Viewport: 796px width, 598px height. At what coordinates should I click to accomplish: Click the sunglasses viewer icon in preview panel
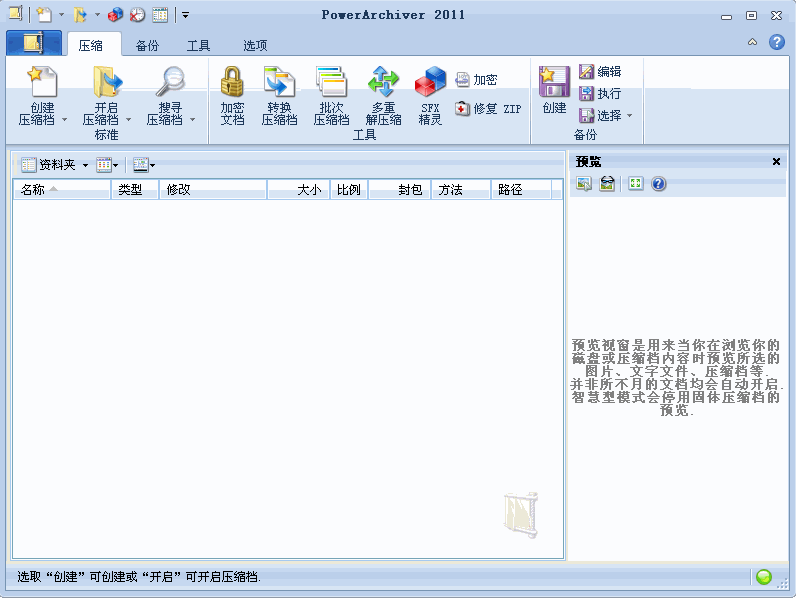(x=607, y=183)
